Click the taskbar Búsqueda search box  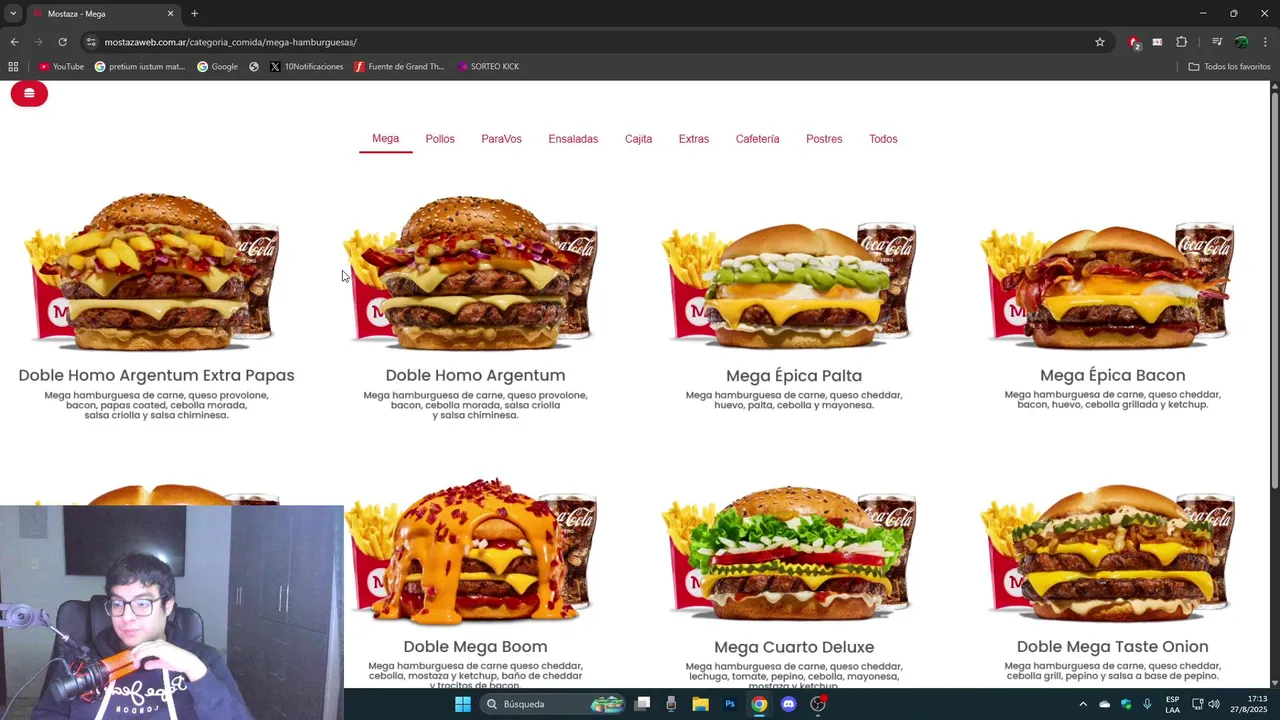click(x=553, y=704)
